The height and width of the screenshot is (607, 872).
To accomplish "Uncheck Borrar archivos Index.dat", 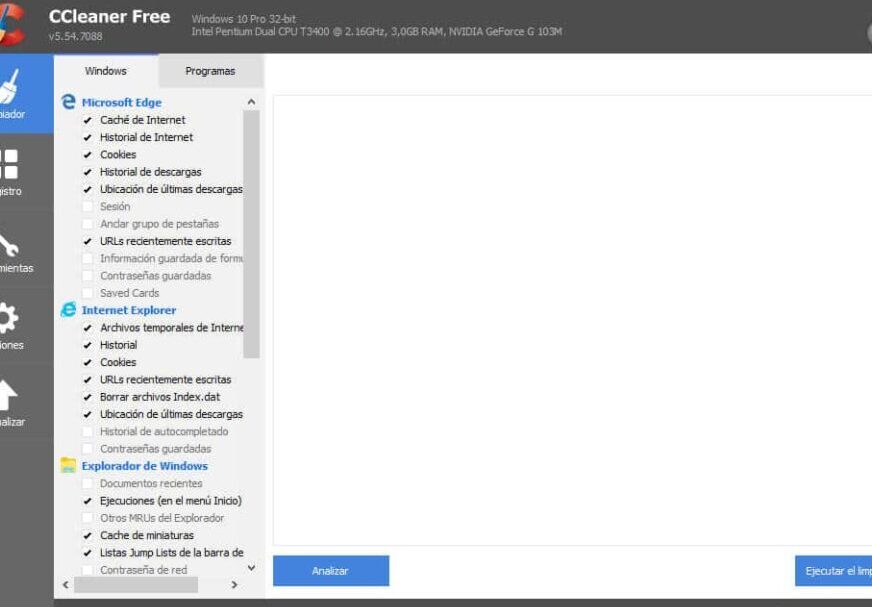I will coord(87,397).
